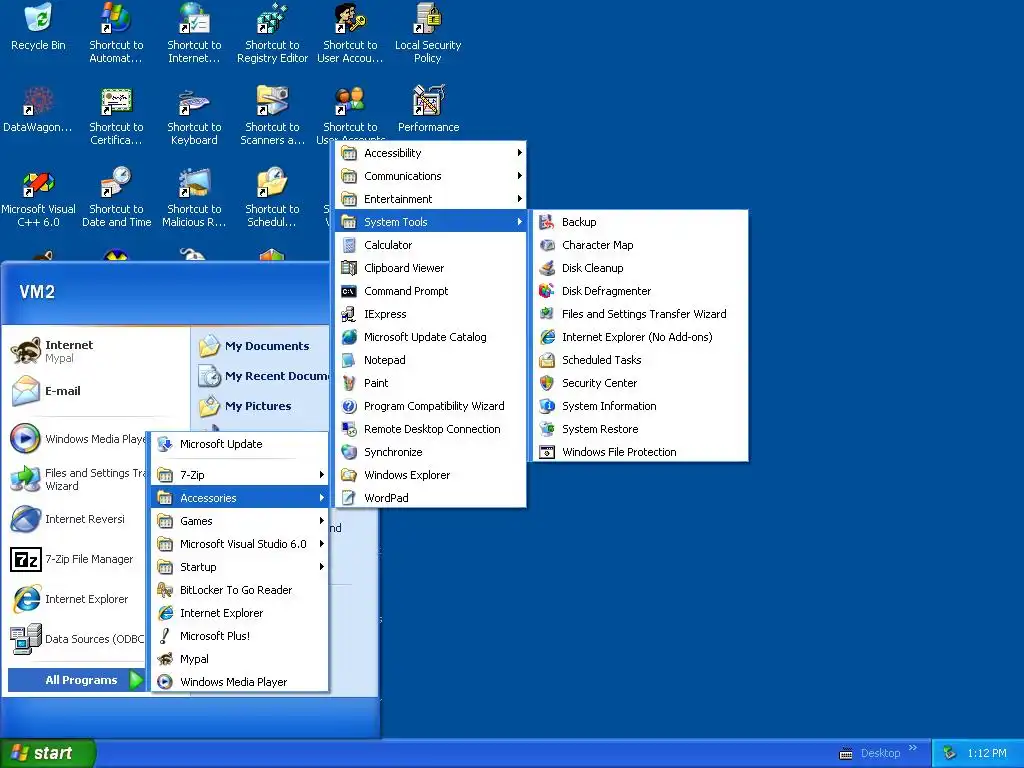Start Internet Explorer (No Add-ons)
Viewport: 1024px width, 768px height.
pyautogui.click(x=641, y=337)
